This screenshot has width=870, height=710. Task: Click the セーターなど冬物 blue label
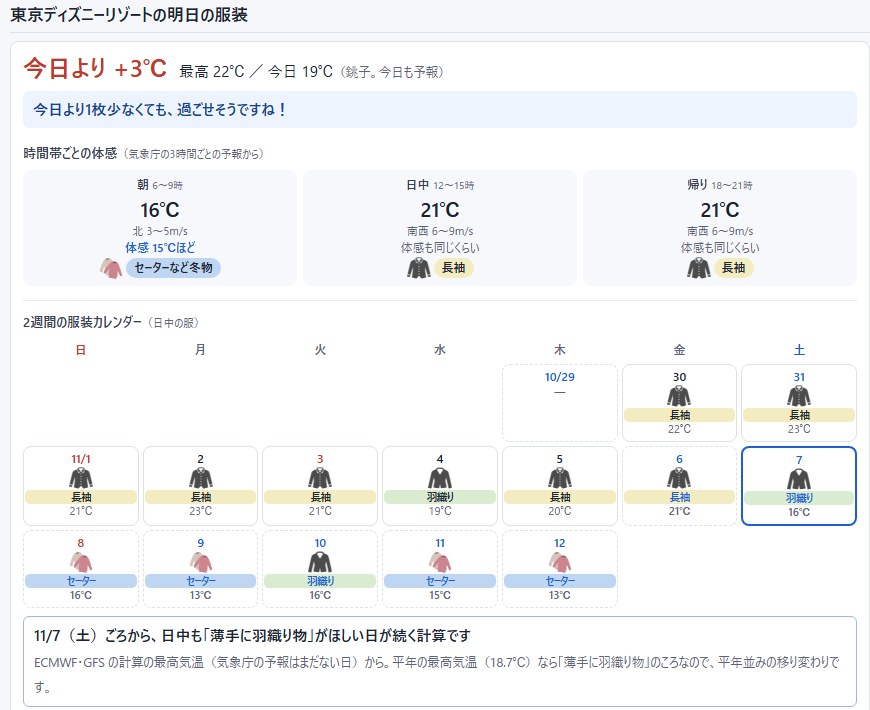pyautogui.click(x=173, y=268)
